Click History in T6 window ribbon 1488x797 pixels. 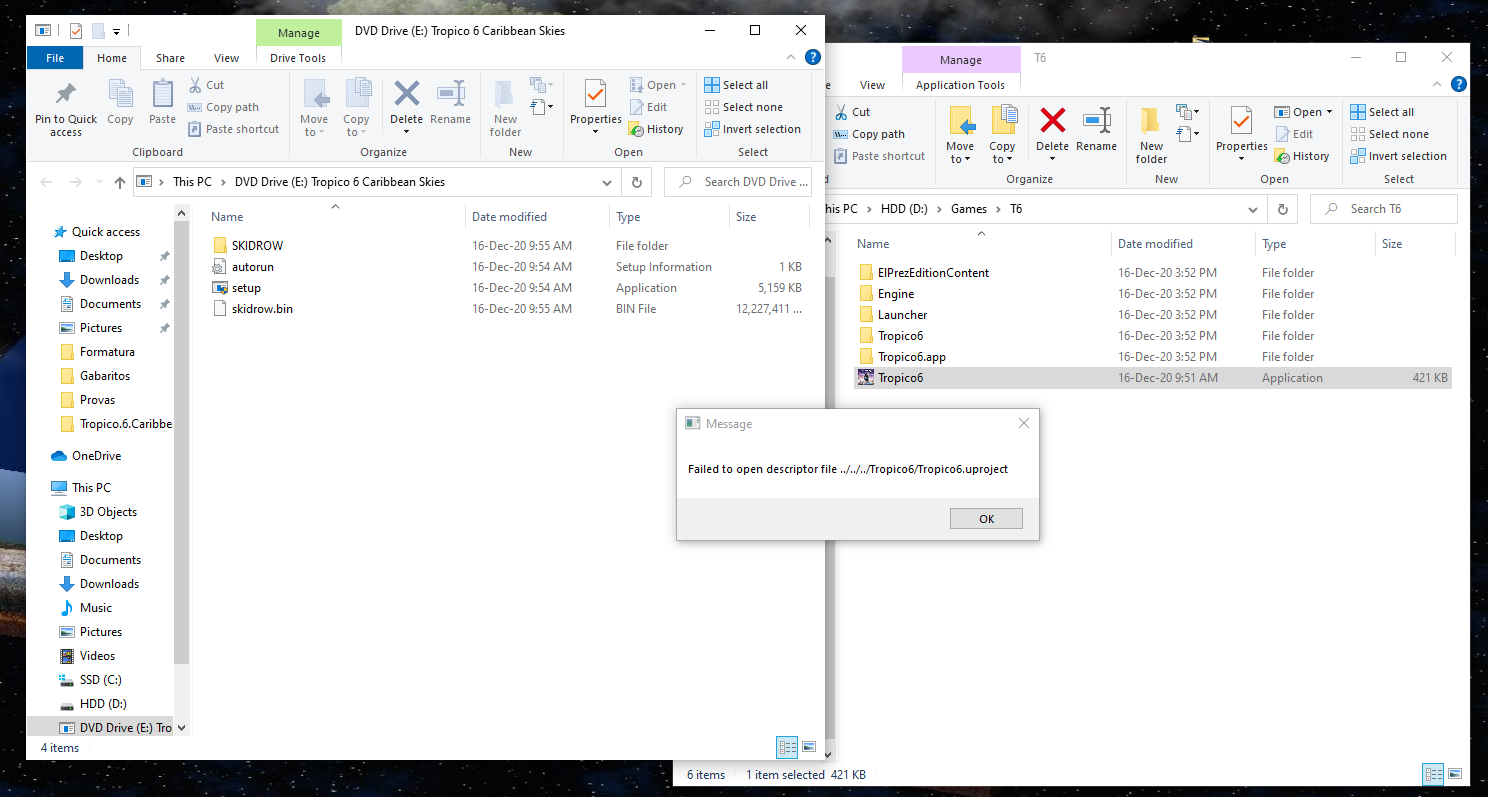pos(1302,156)
